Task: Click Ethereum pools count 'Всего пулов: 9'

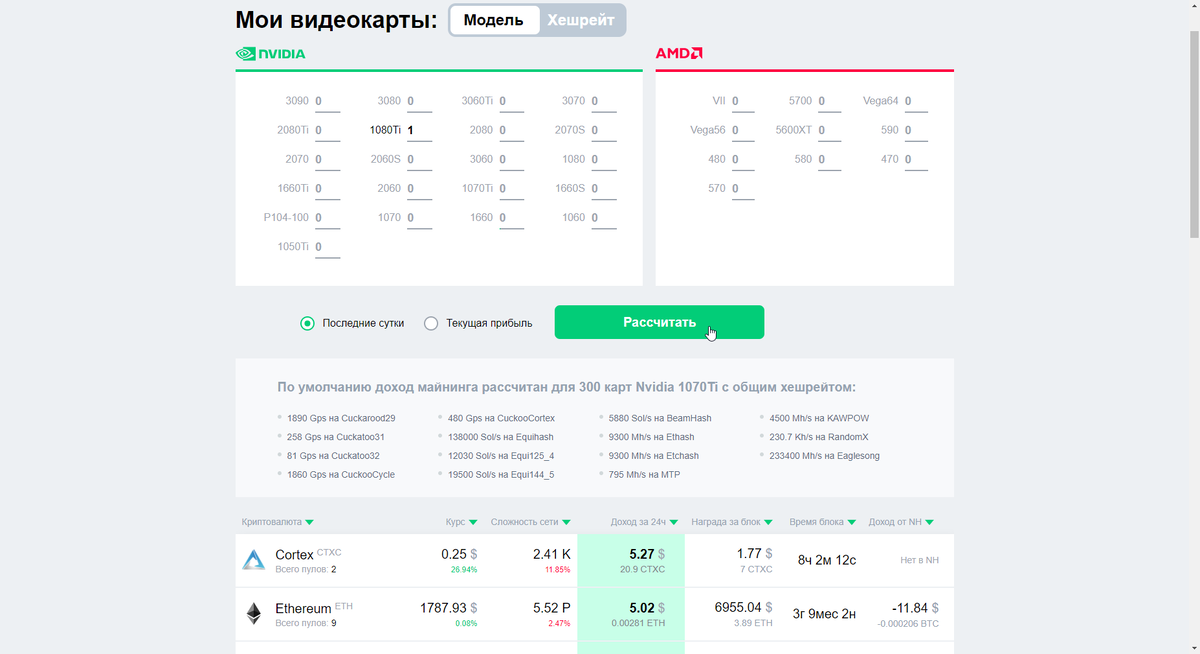Action: 306,623
